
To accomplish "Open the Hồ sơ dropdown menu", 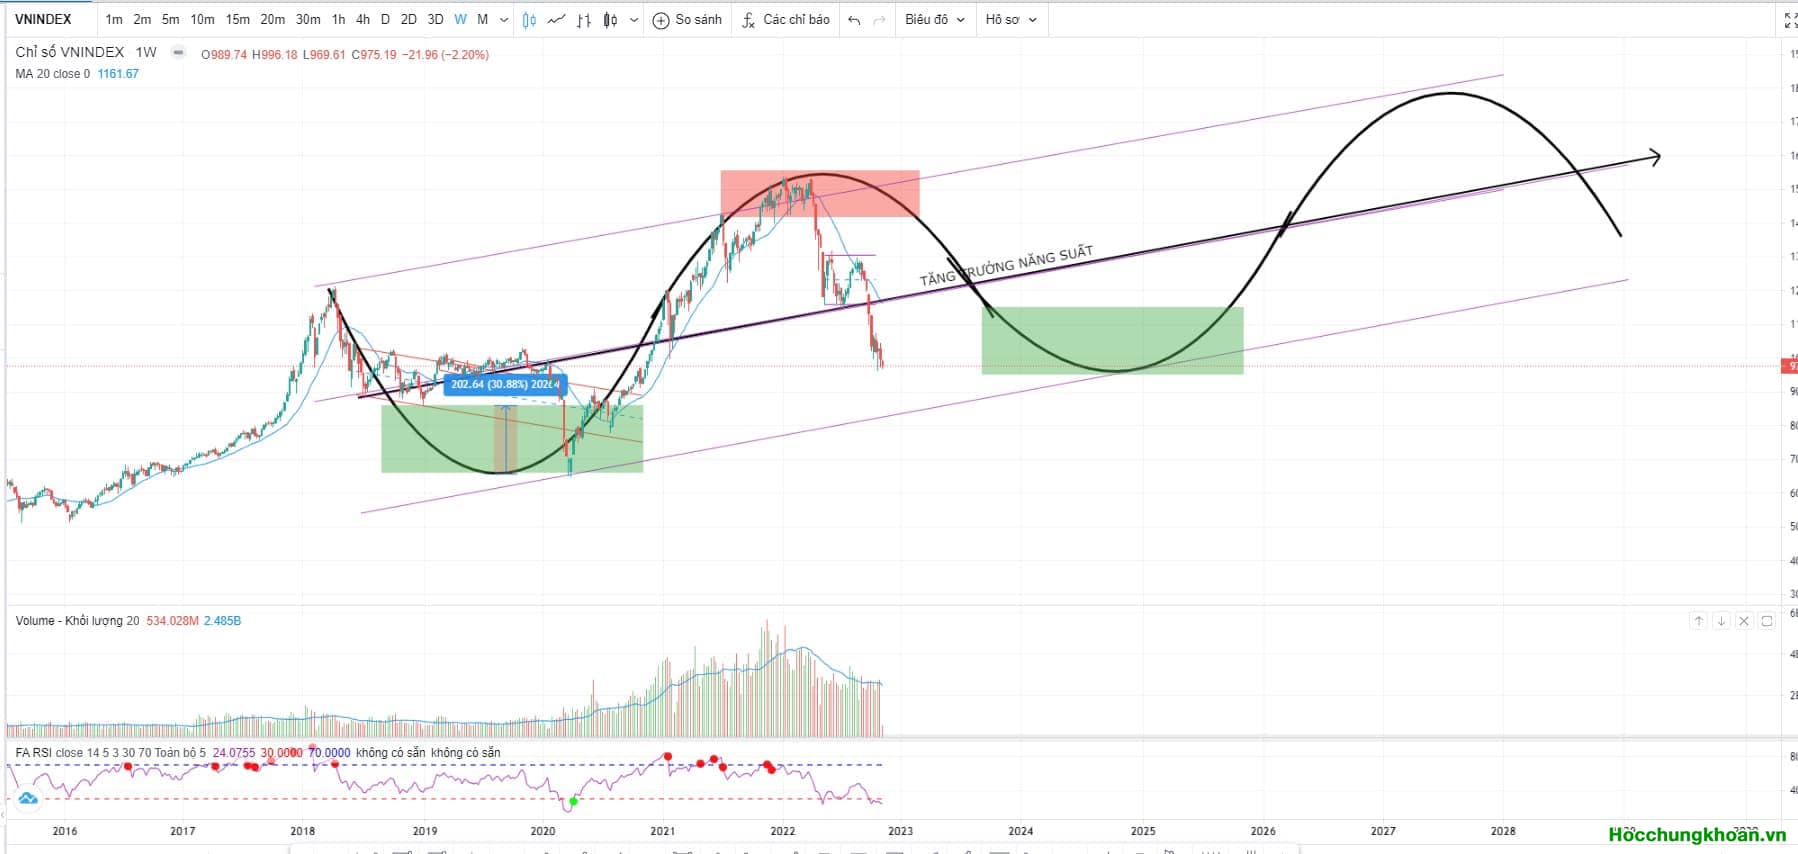I will pos(1010,20).
